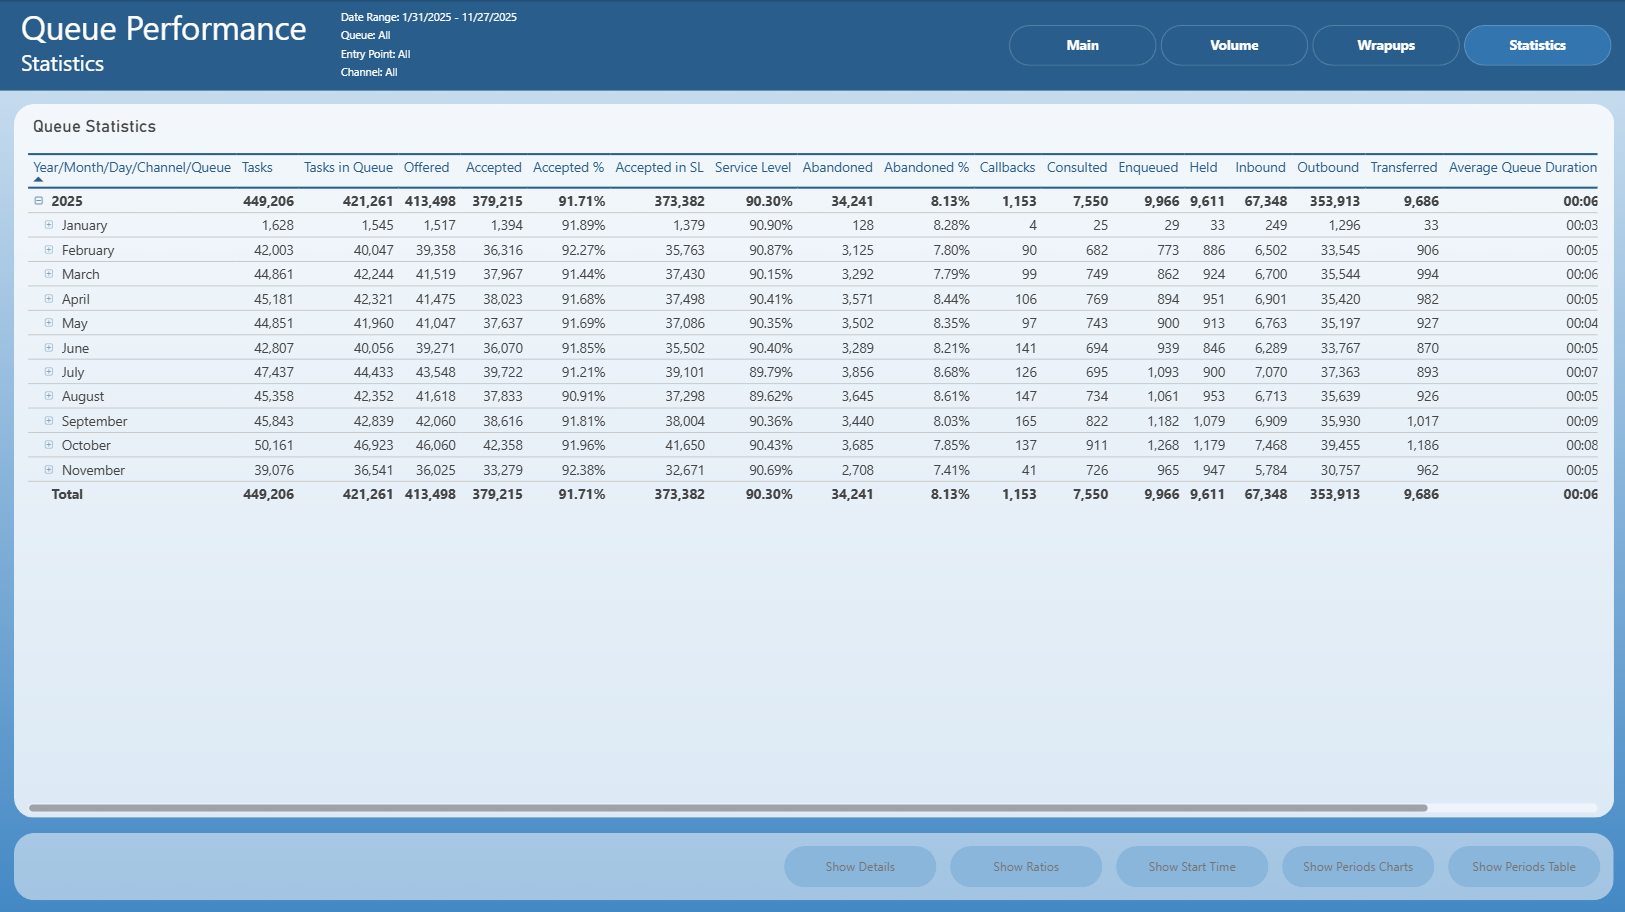Expand the February row

click(48, 250)
